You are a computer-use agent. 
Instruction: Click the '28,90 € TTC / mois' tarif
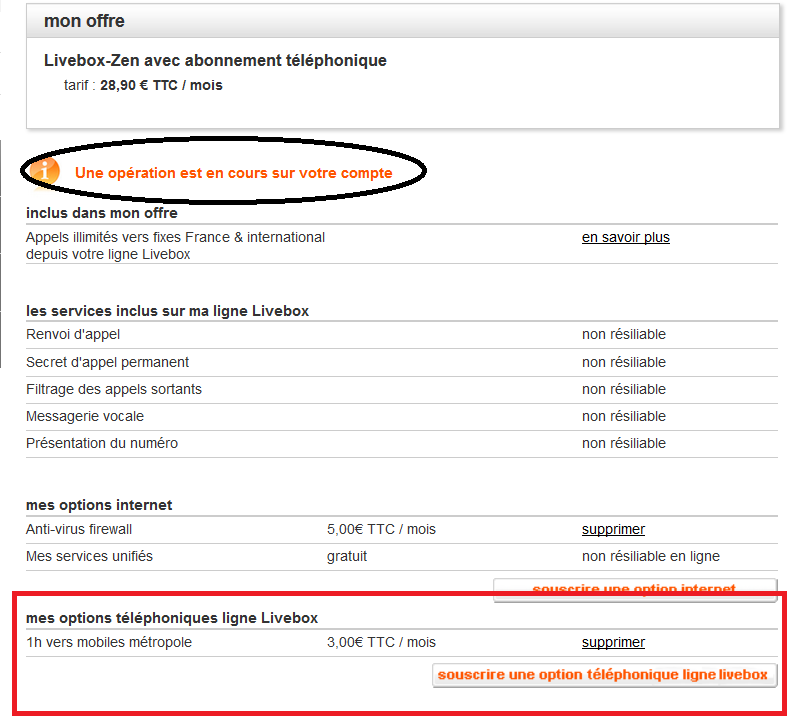coord(161,85)
